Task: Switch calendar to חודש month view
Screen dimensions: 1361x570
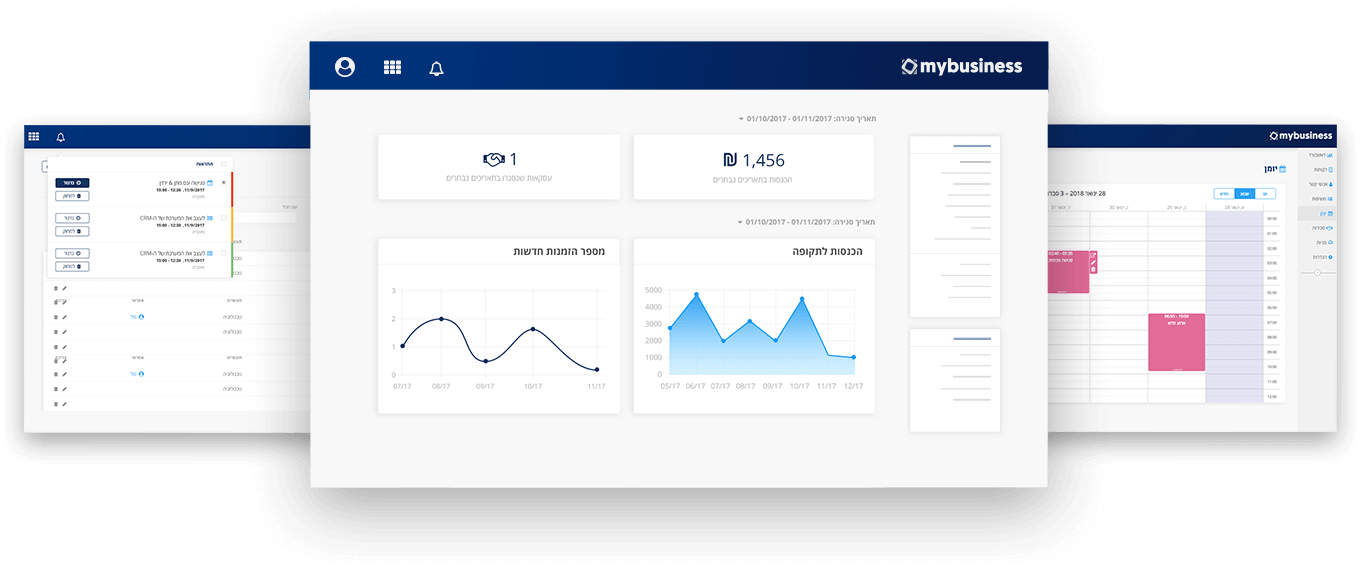Action: point(1224,194)
